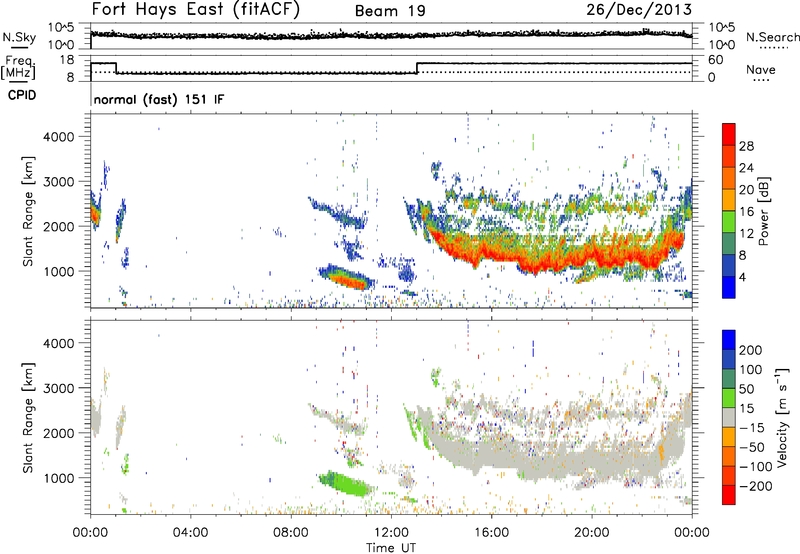Click the 'Power [dB]' colorbar label
The height and width of the screenshot is (554, 800).
point(763,211)
